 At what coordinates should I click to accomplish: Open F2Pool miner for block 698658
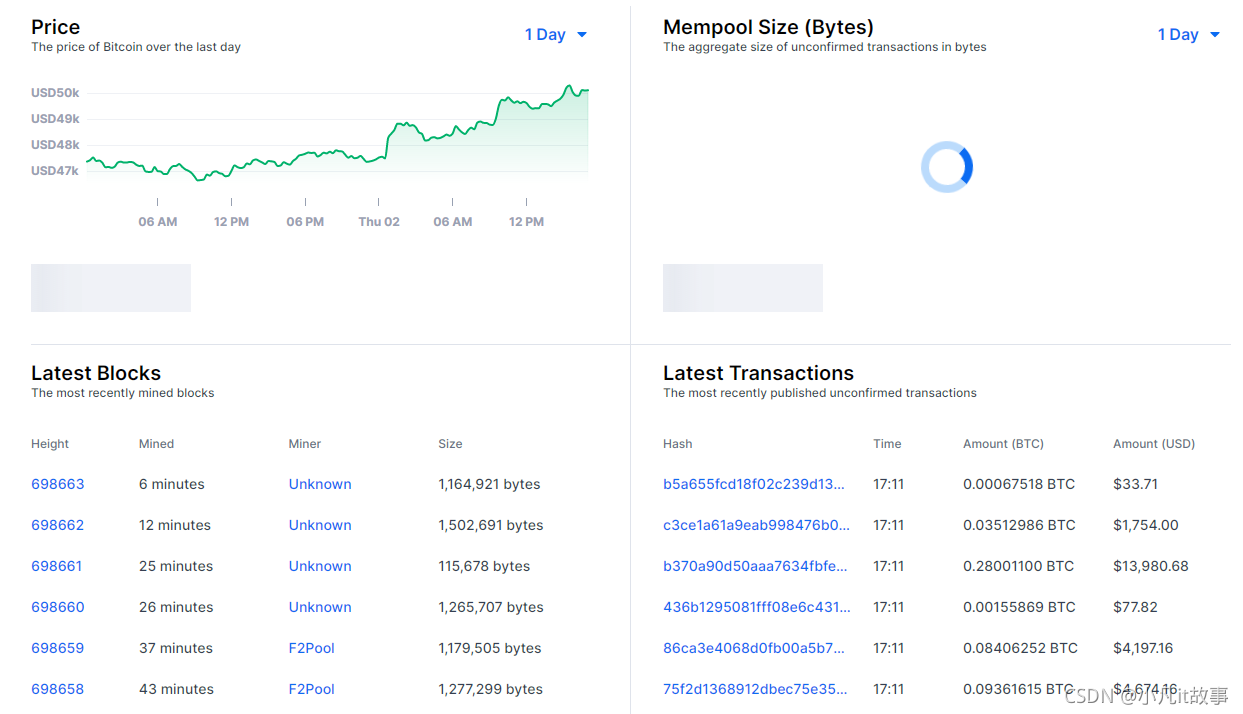312,689
